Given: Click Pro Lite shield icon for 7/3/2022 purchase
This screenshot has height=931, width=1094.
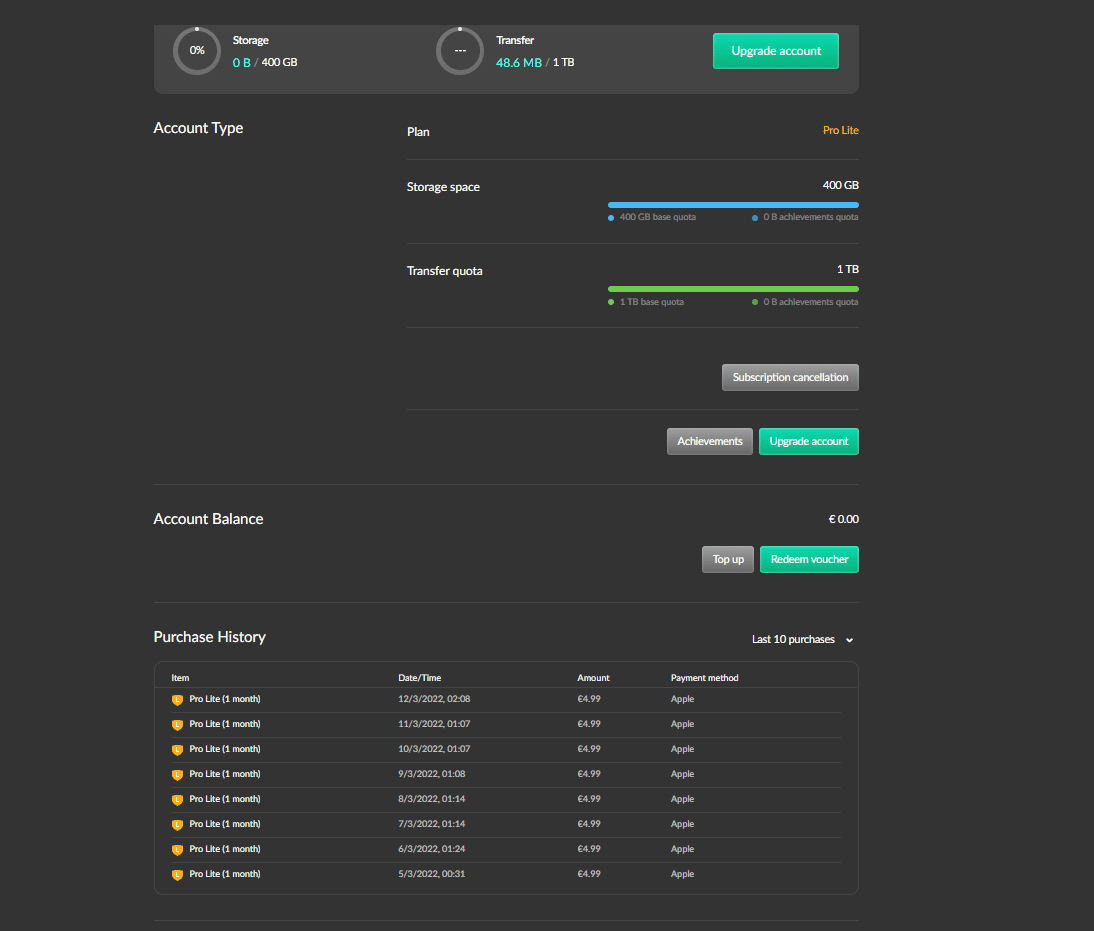Looking at the screenshot, I should pos(177,825).
